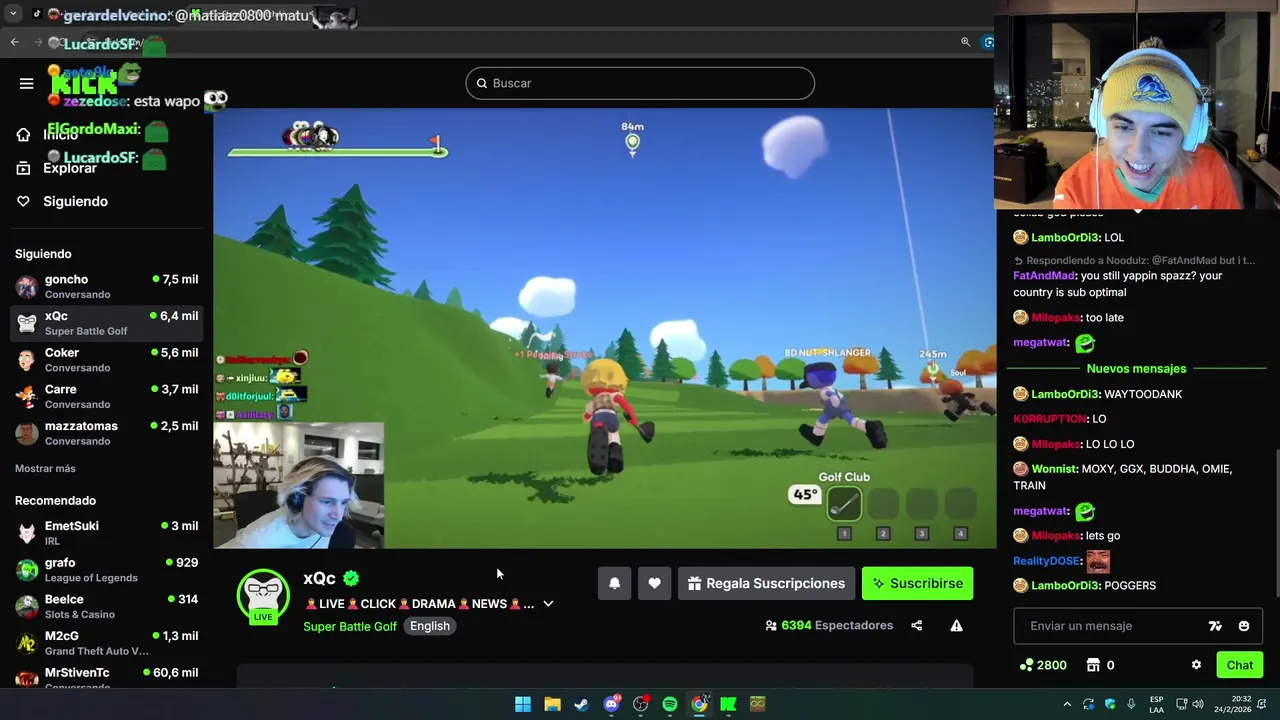Click Wonnist username in chat
The width and height of the screenshot is (1280, 720).
[1054, 469]
